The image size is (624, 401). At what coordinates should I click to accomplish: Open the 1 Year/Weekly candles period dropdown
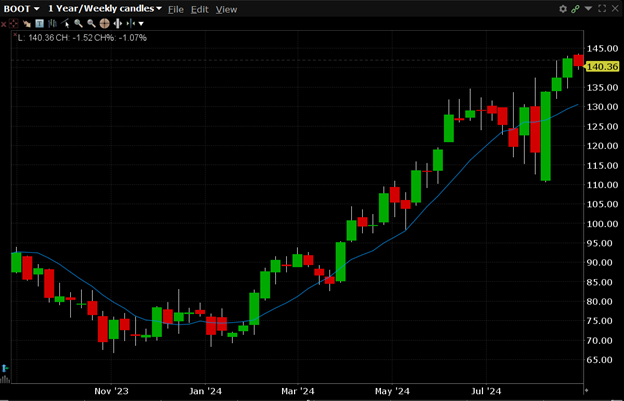coord(105,9)
